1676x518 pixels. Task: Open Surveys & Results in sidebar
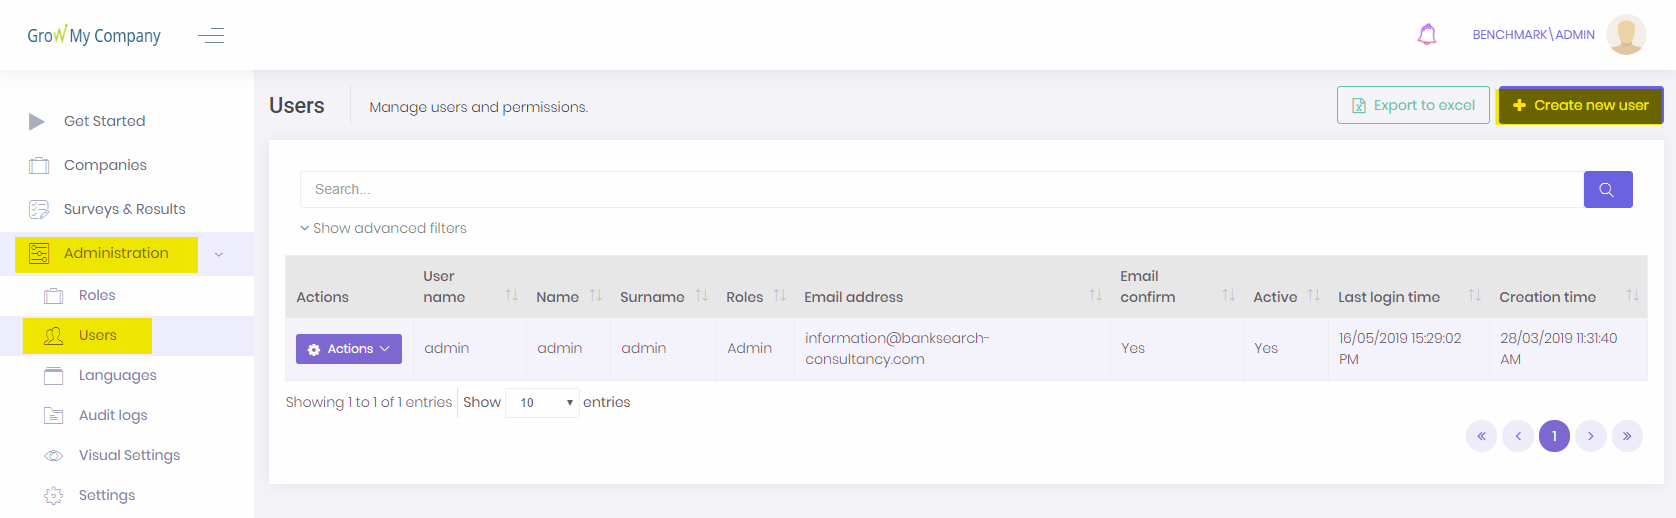point(124,209)
